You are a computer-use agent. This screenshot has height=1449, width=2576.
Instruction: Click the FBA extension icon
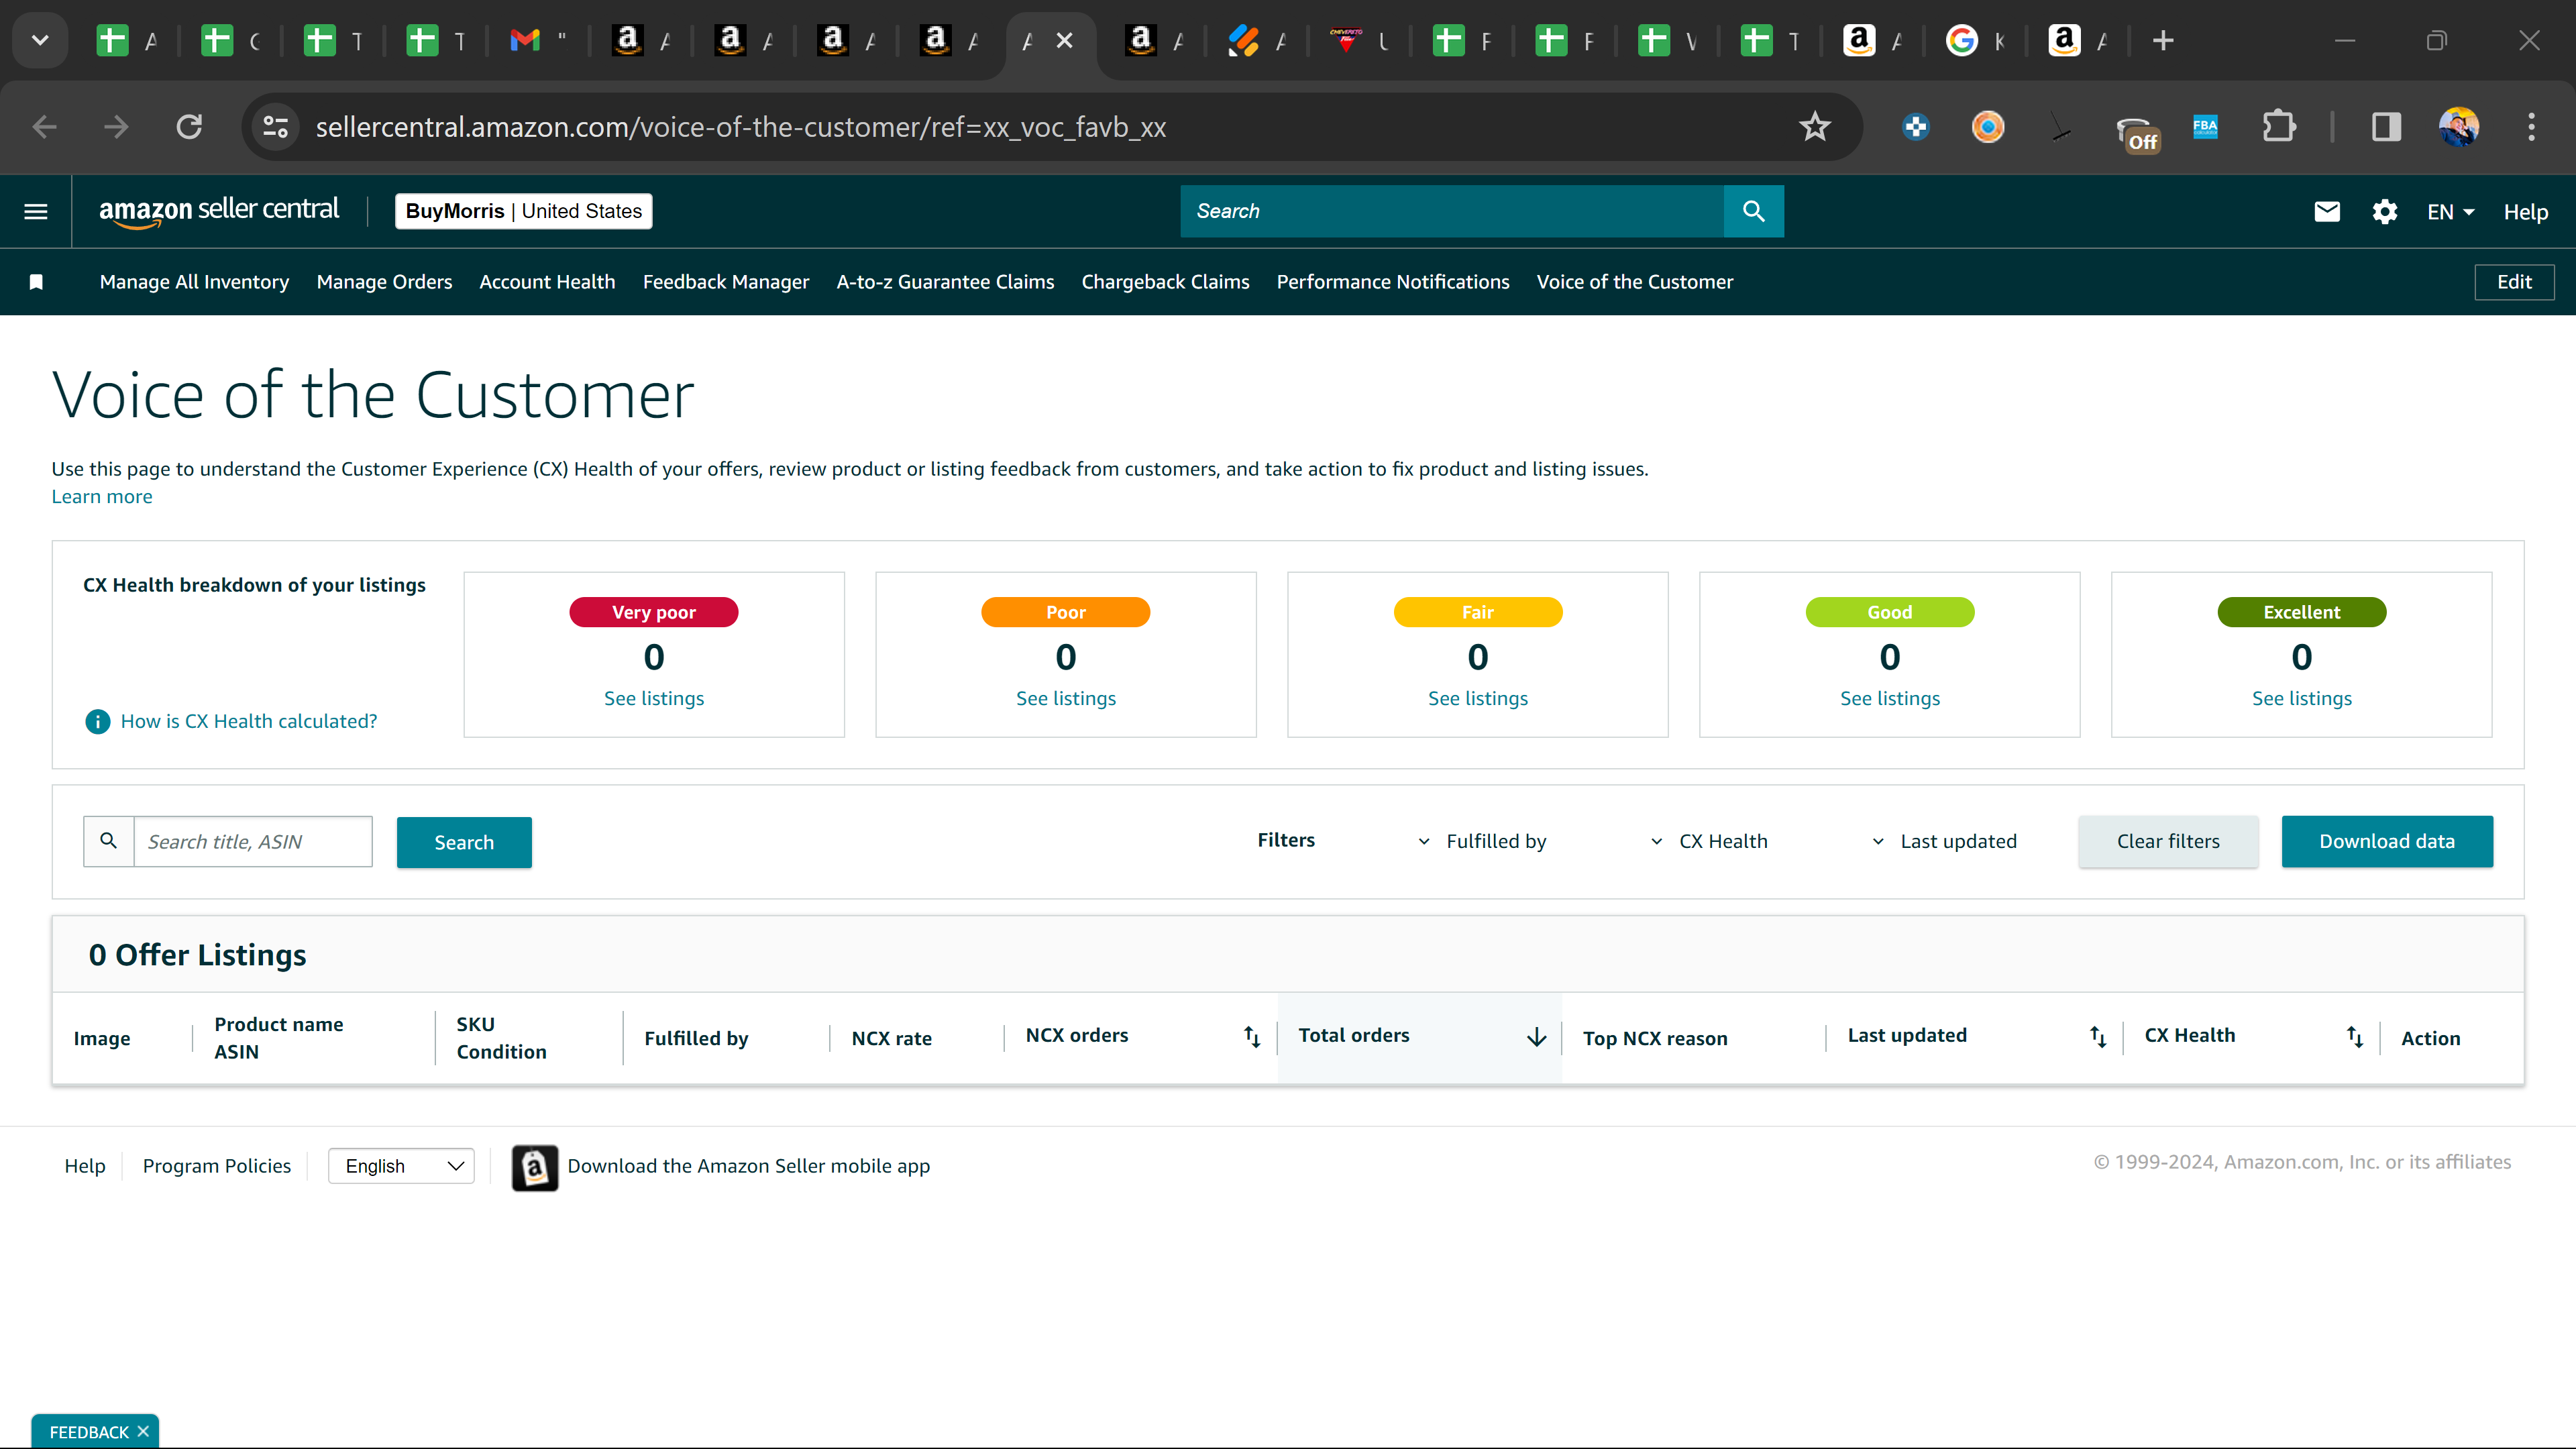[x=2205, y=127]
